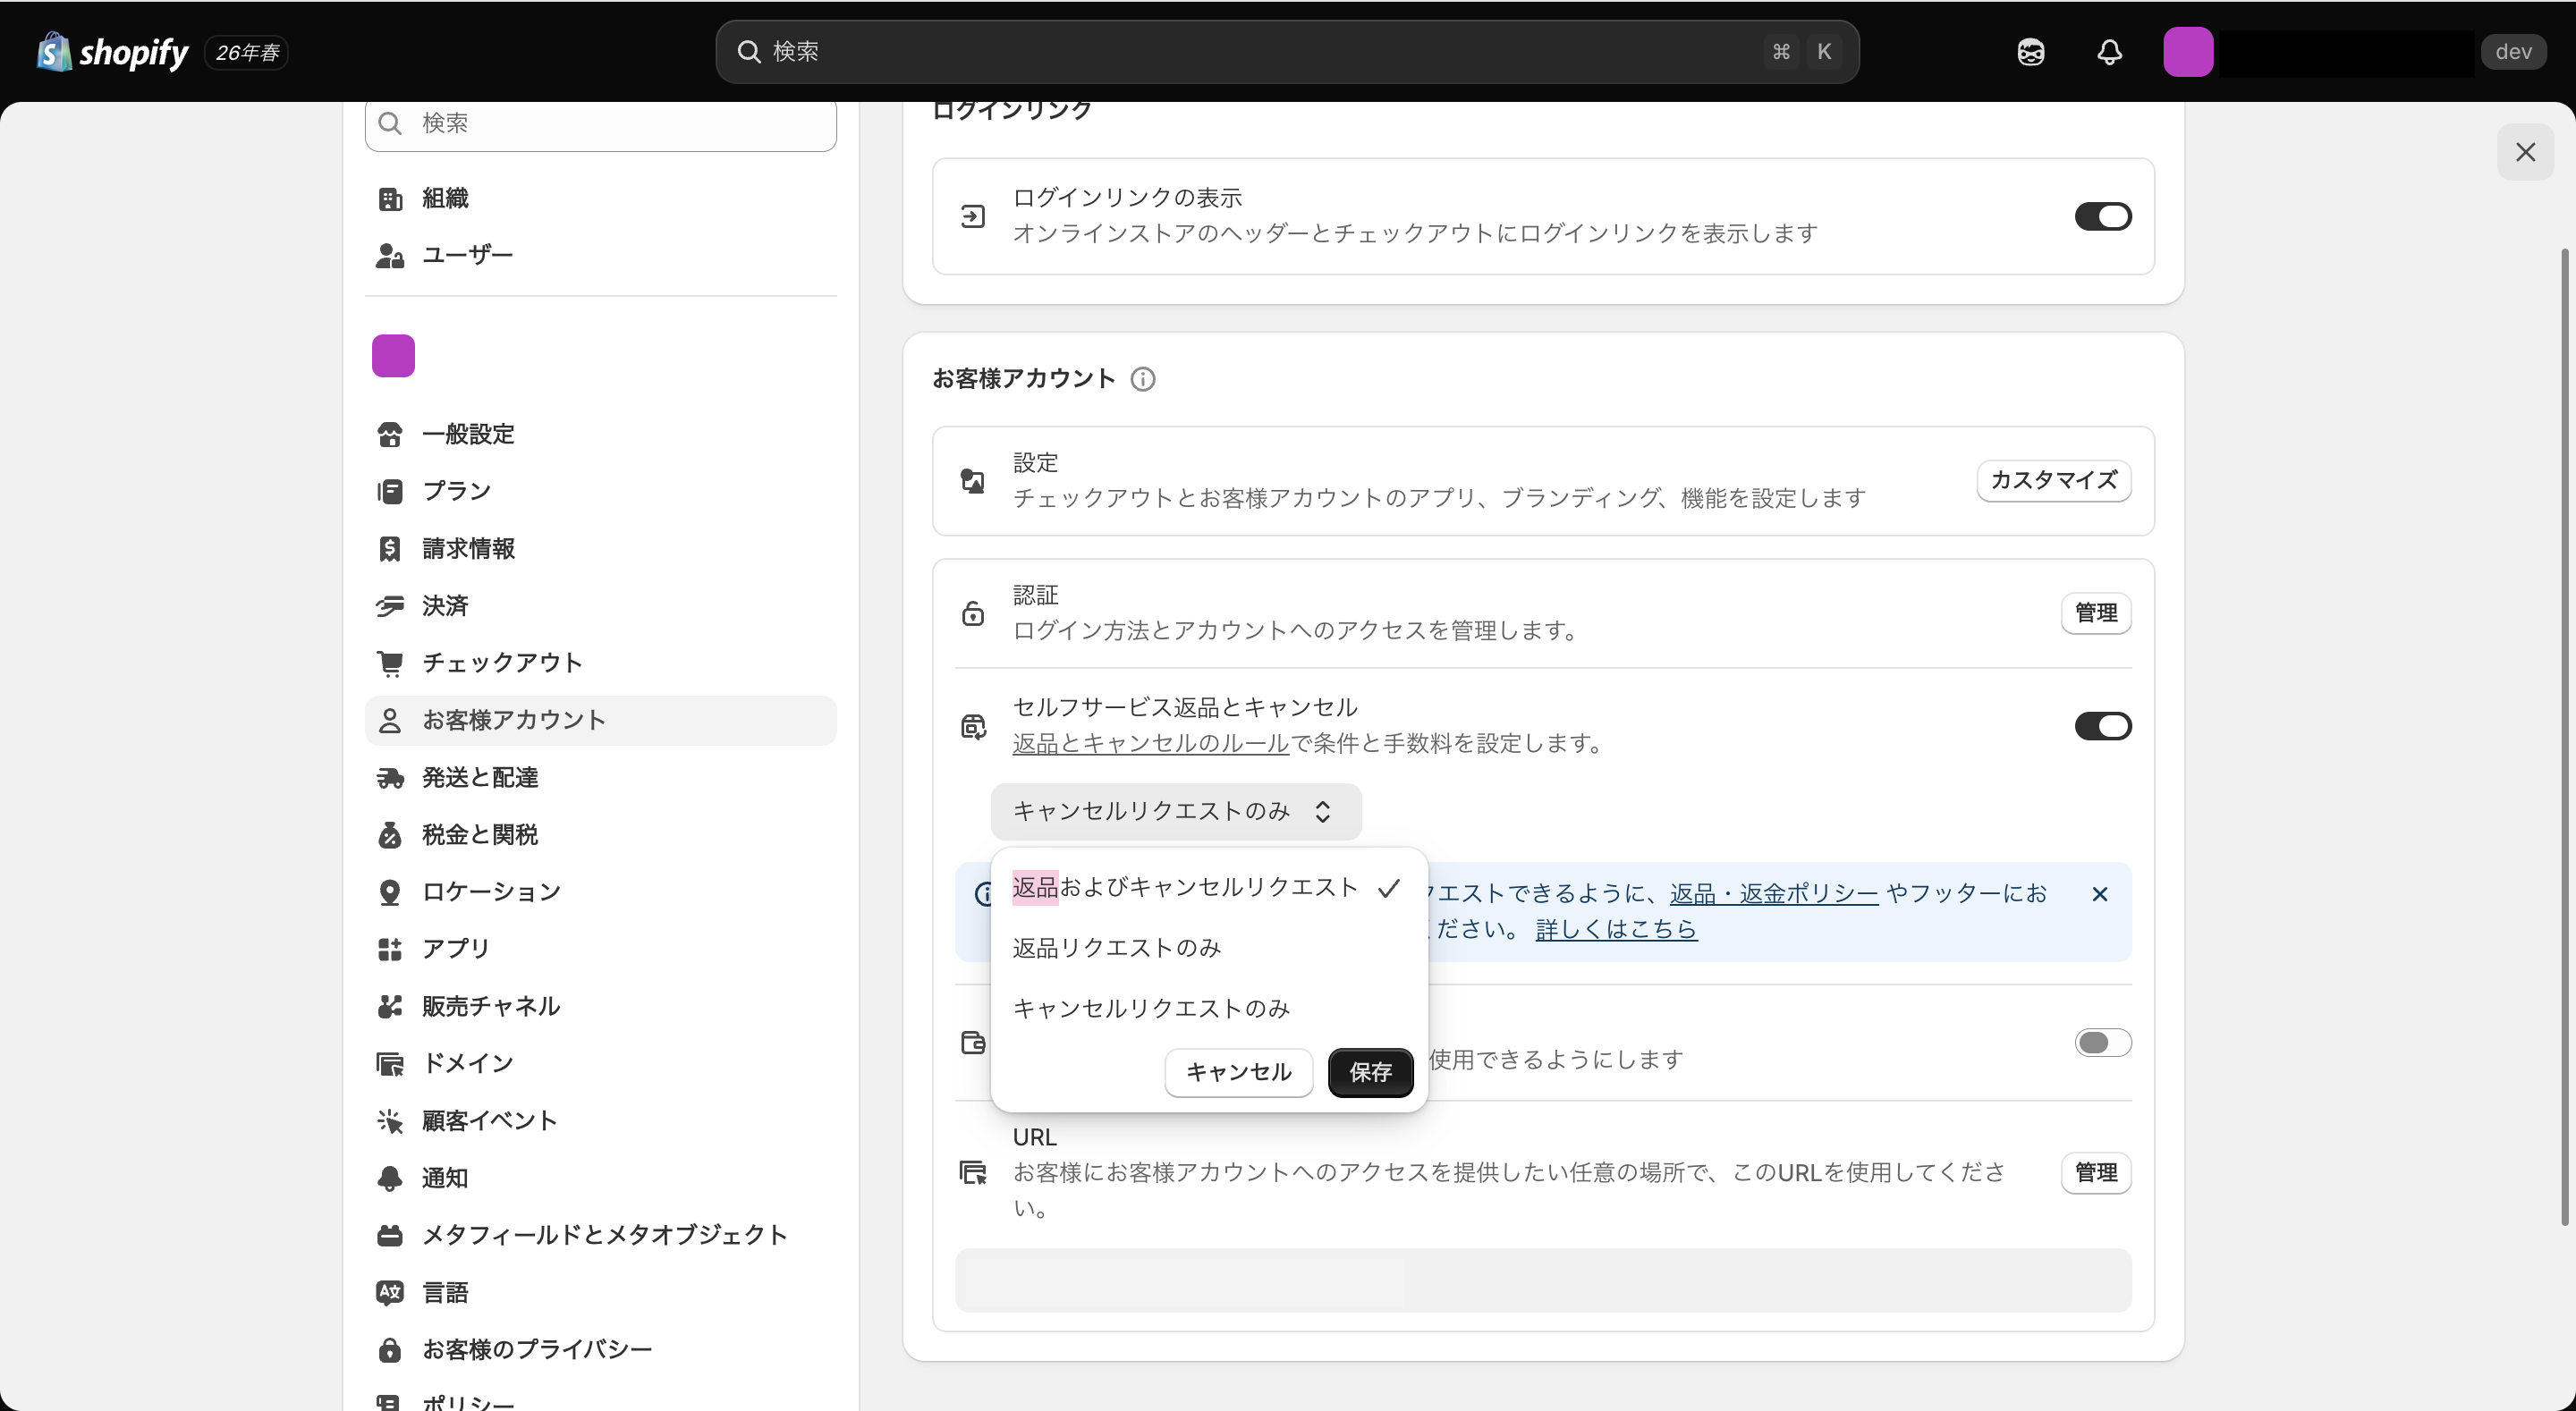Select キャンセルリクエストのみ option in popup
Viewport: 2576px width, 1411px height.
[1208, 1008]
